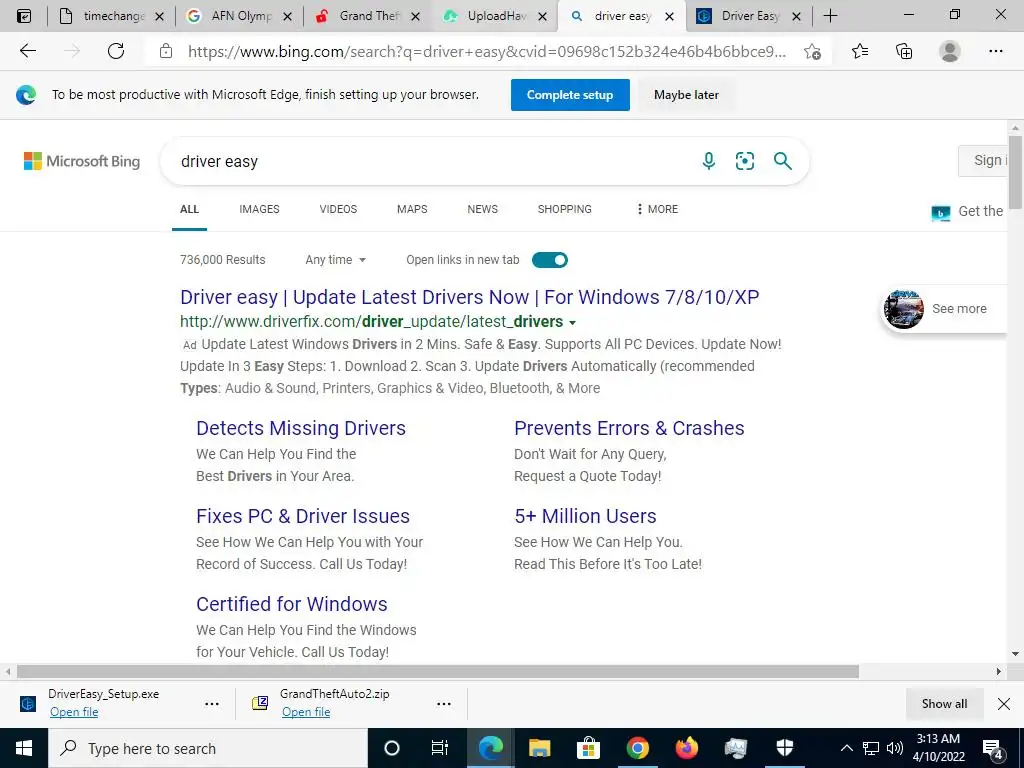Switch to the Grand Theft tab
The image size is (1024, 768).
point(367,16)
